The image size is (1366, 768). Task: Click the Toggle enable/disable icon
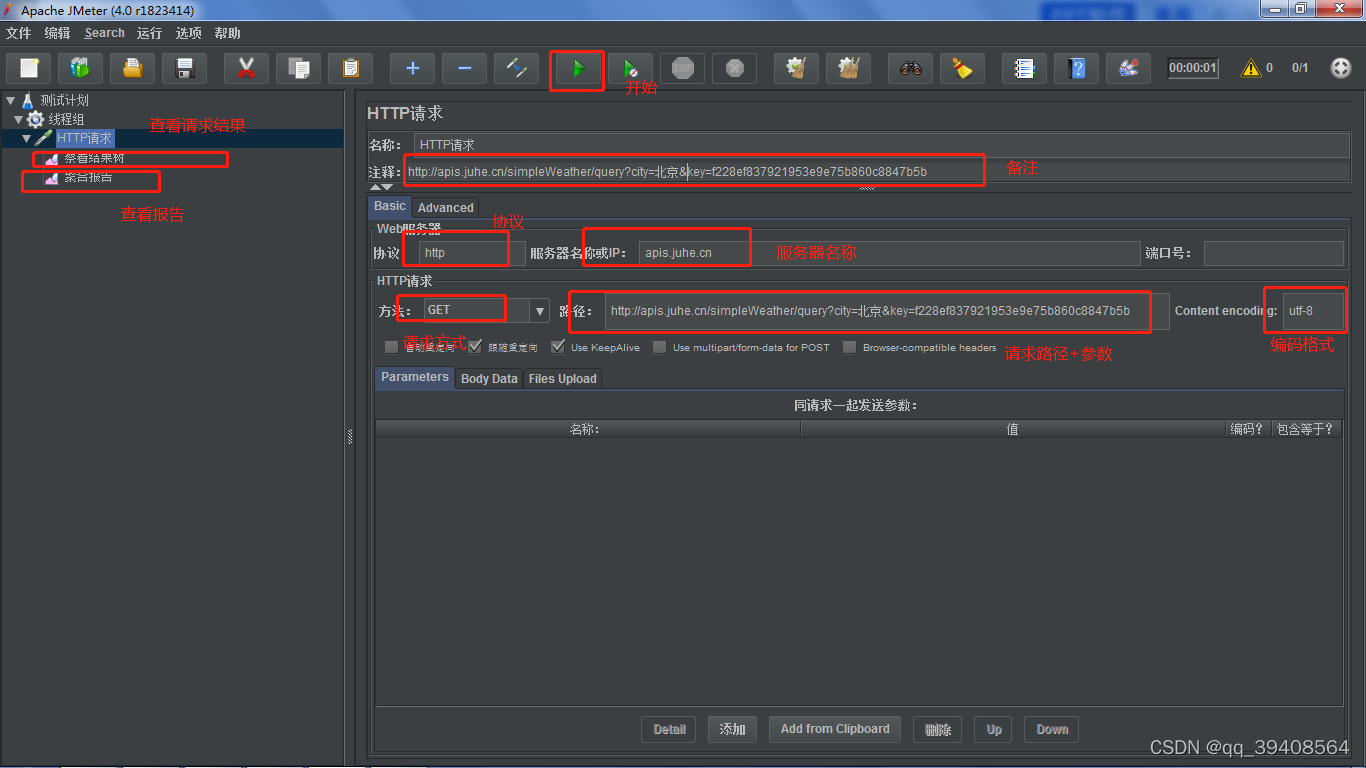click(x=516, y=69)
